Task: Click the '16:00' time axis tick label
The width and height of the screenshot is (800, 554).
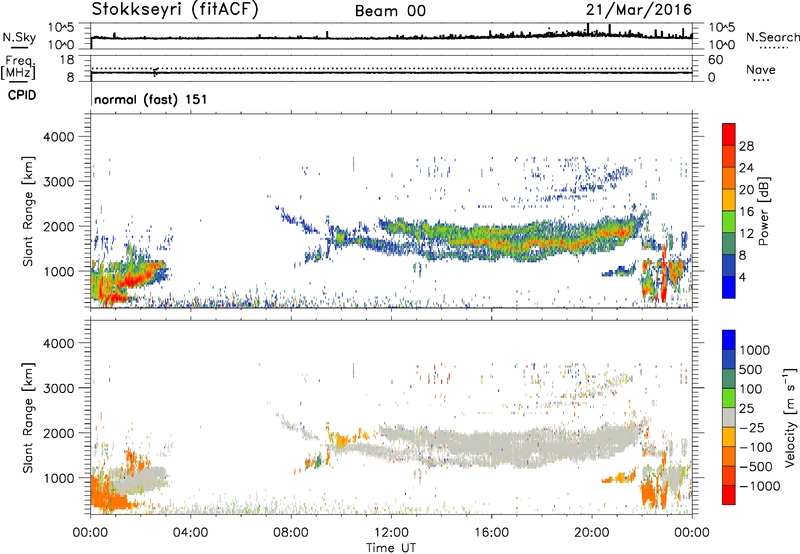Action: pos(491,533)
